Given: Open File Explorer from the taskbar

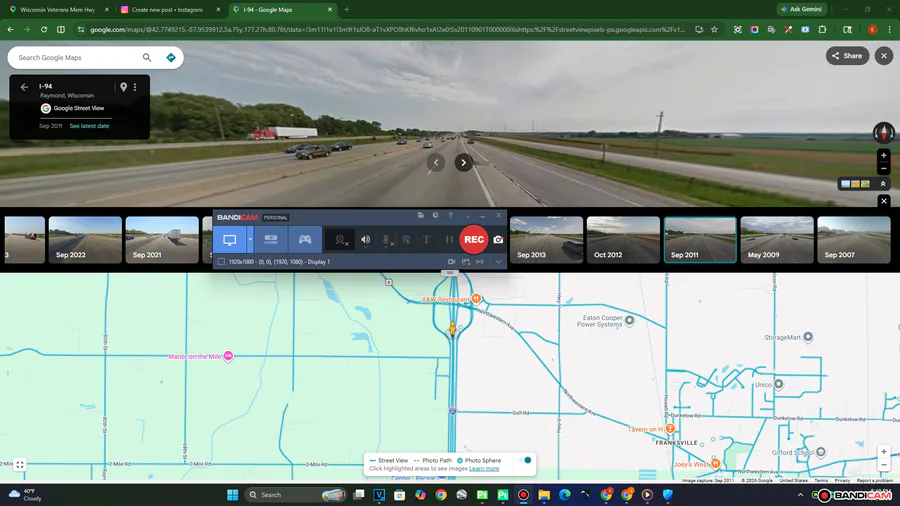Looking at the screenshot, I should pyautogui.click(x=544, y=495).
